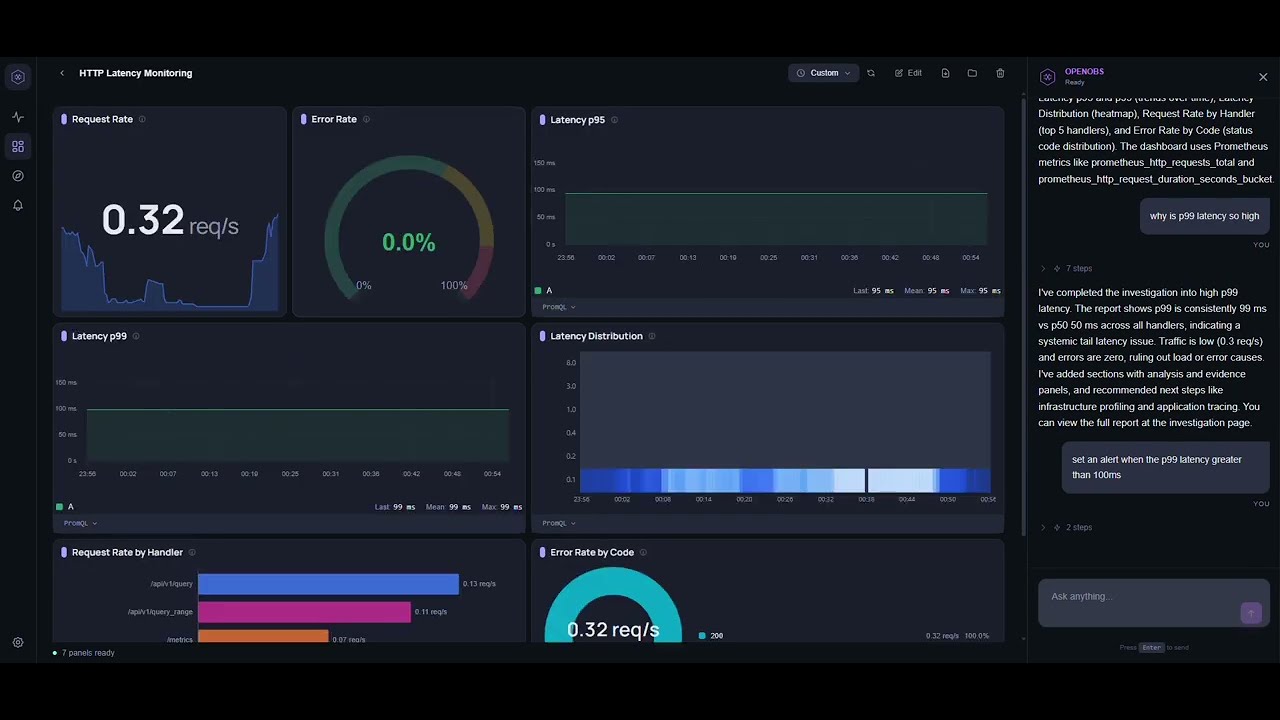Expand the '2 steps' section in chat
The width and height of the screenshot is (1280, 720).
tap(1066, 527)
